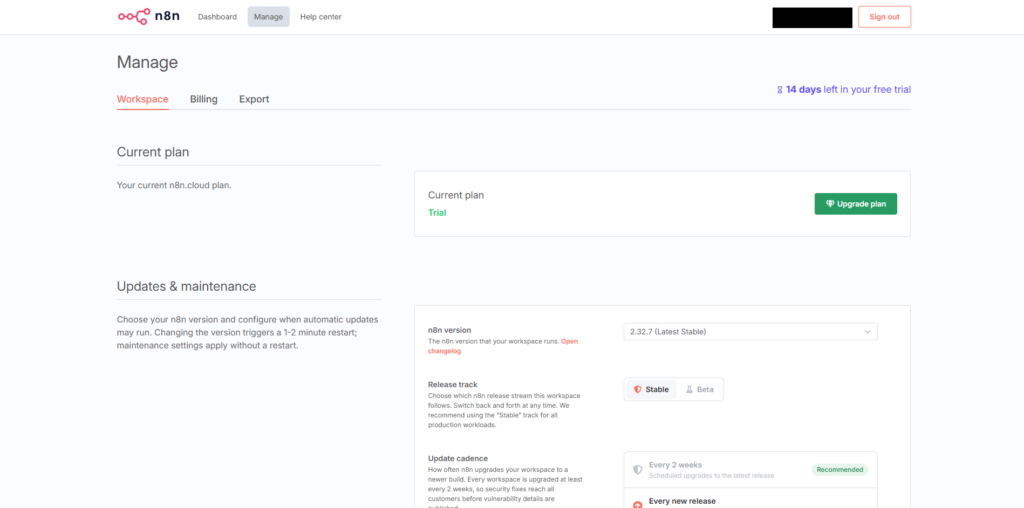Click the red icon beside Every new release

[638, 505]
